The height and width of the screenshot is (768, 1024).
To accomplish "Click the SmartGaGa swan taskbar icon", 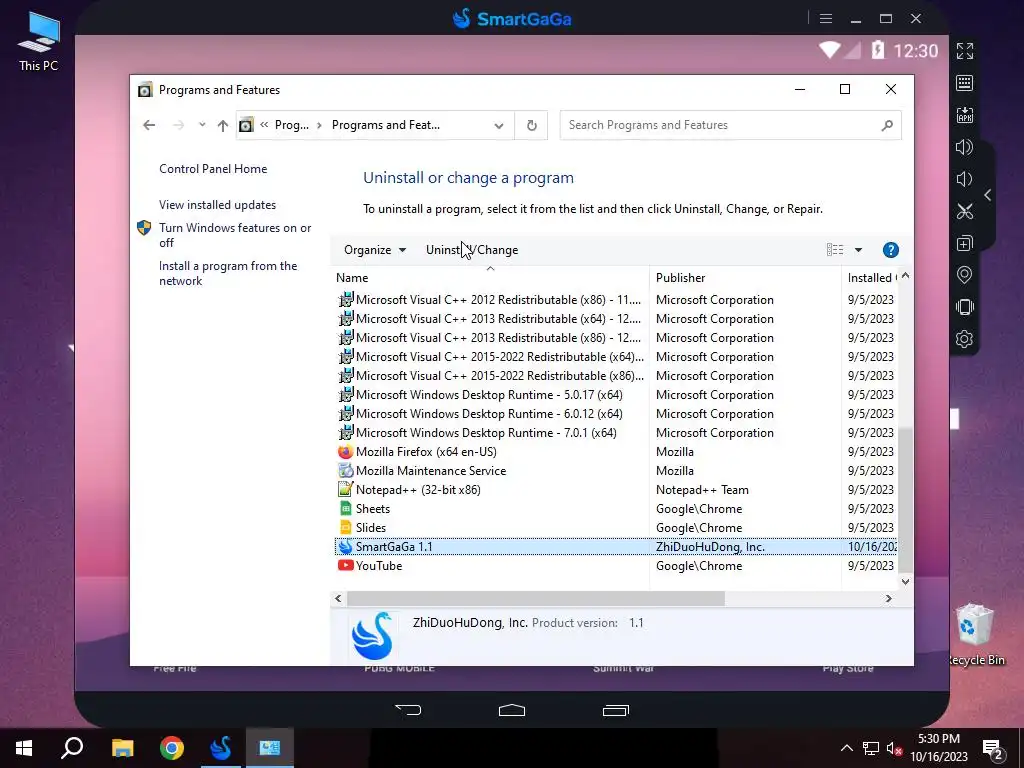I will [x=221, y=748].
